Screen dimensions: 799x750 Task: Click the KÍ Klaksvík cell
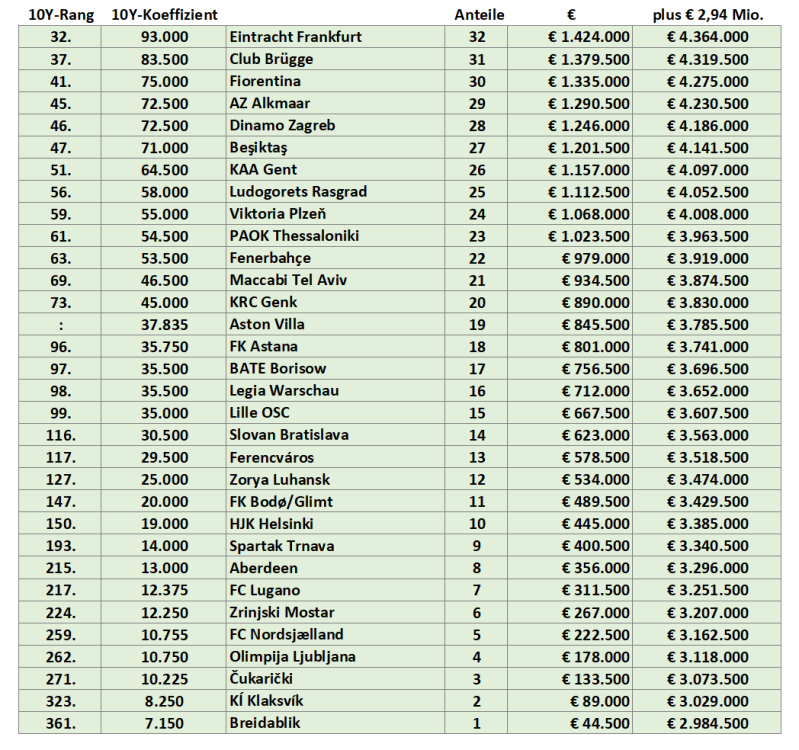pyautogui.click(x=269, y=700)
